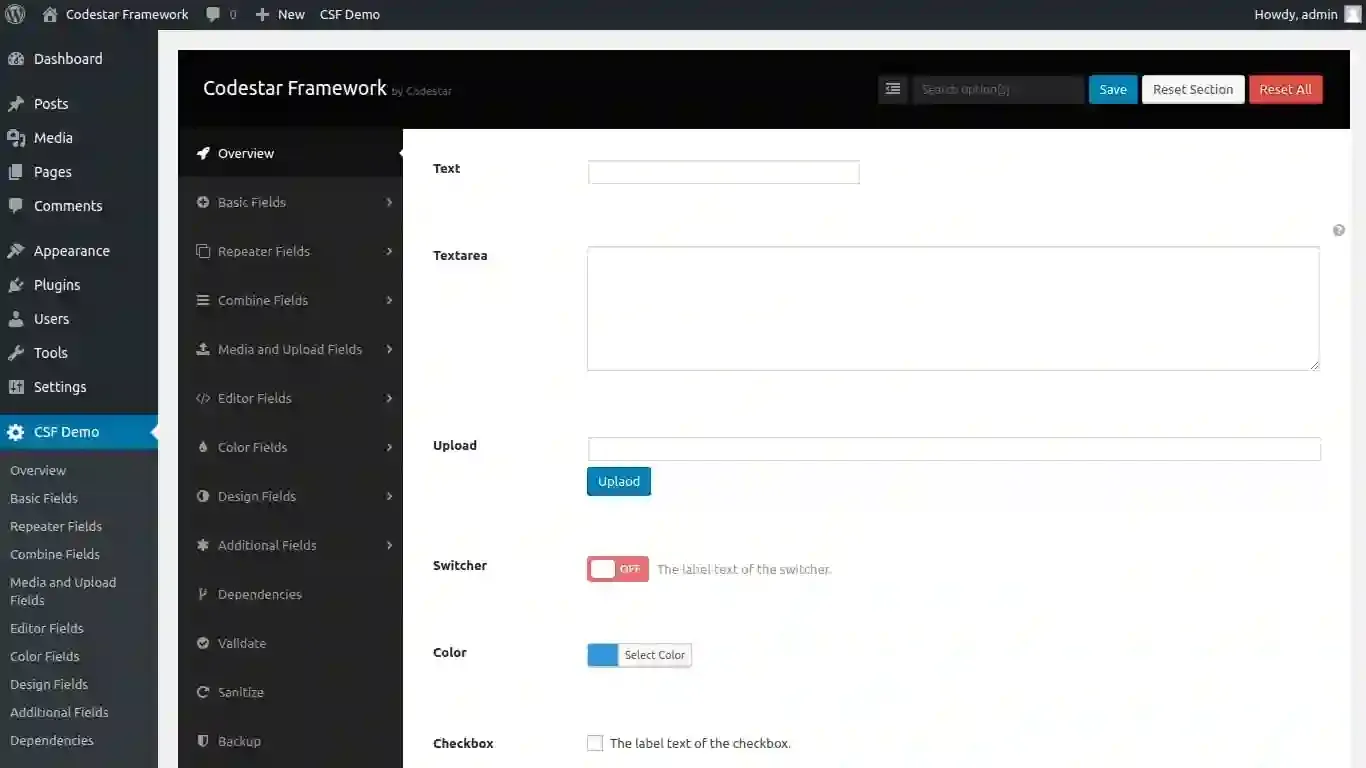Open the admin user avatar
The image size is (1366, 768).
coord(1352,14)
